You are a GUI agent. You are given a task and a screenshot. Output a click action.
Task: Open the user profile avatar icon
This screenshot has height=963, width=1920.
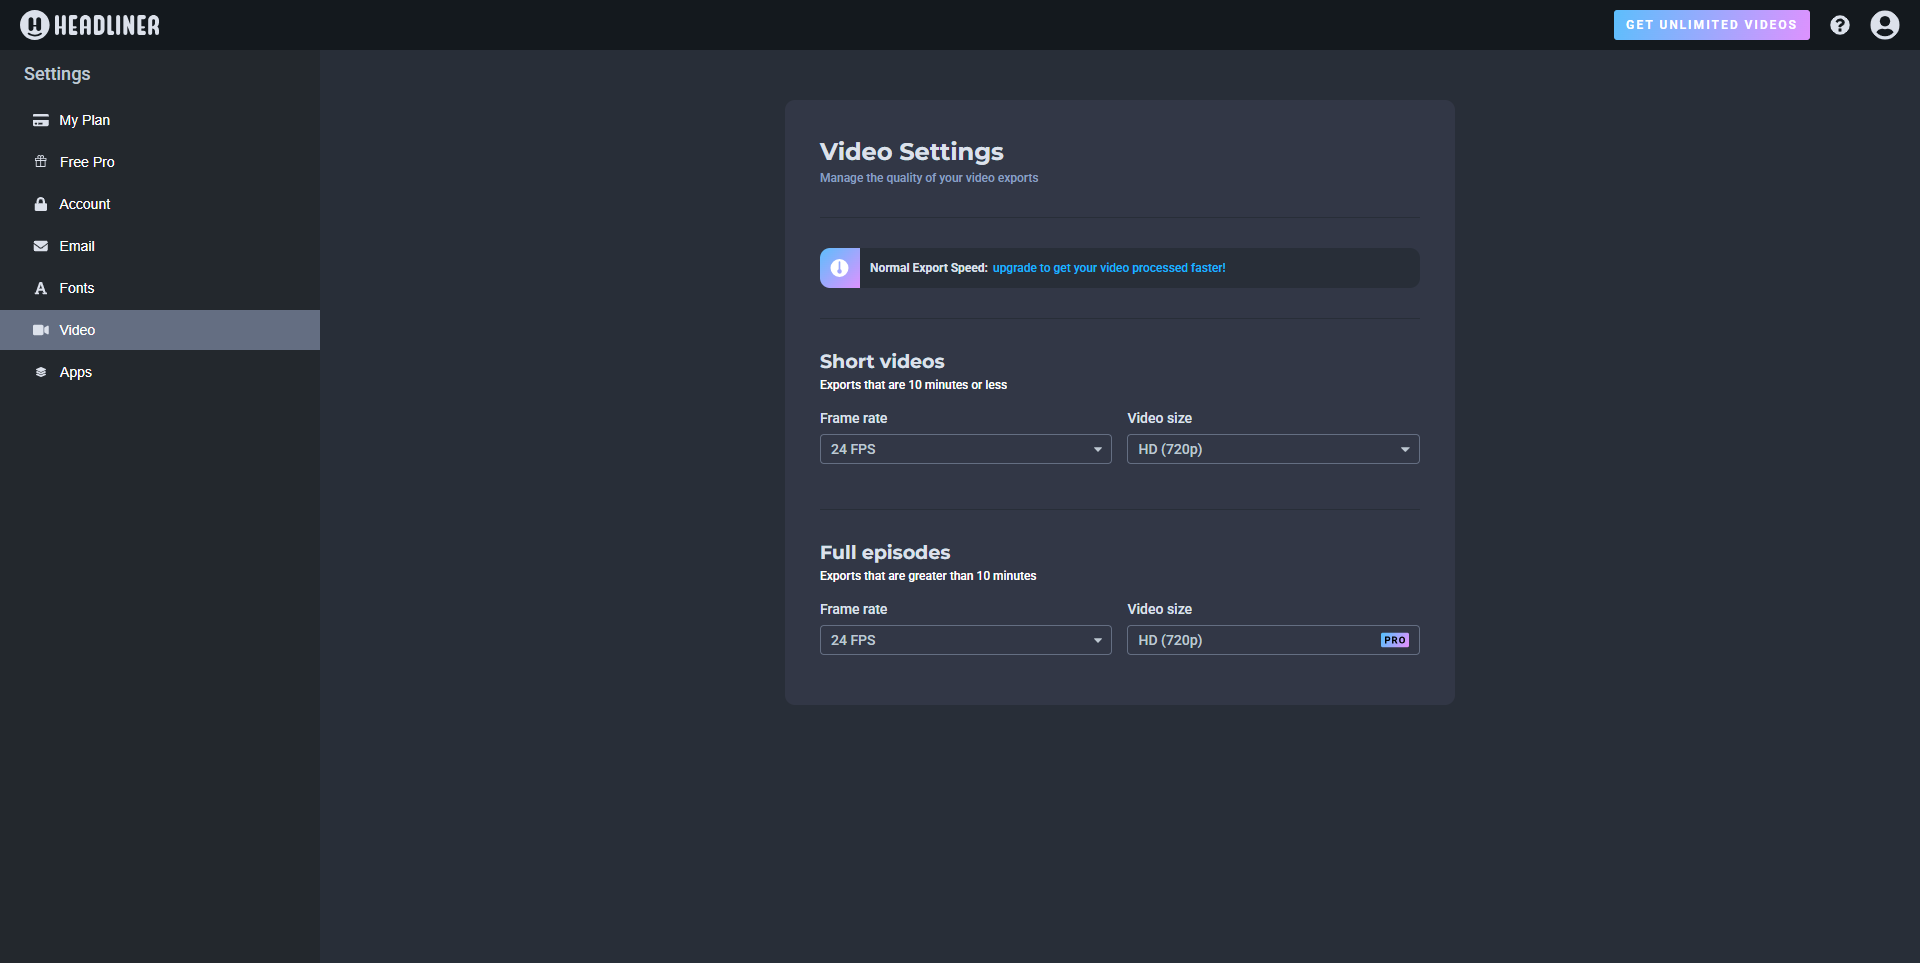point(1884,25)
